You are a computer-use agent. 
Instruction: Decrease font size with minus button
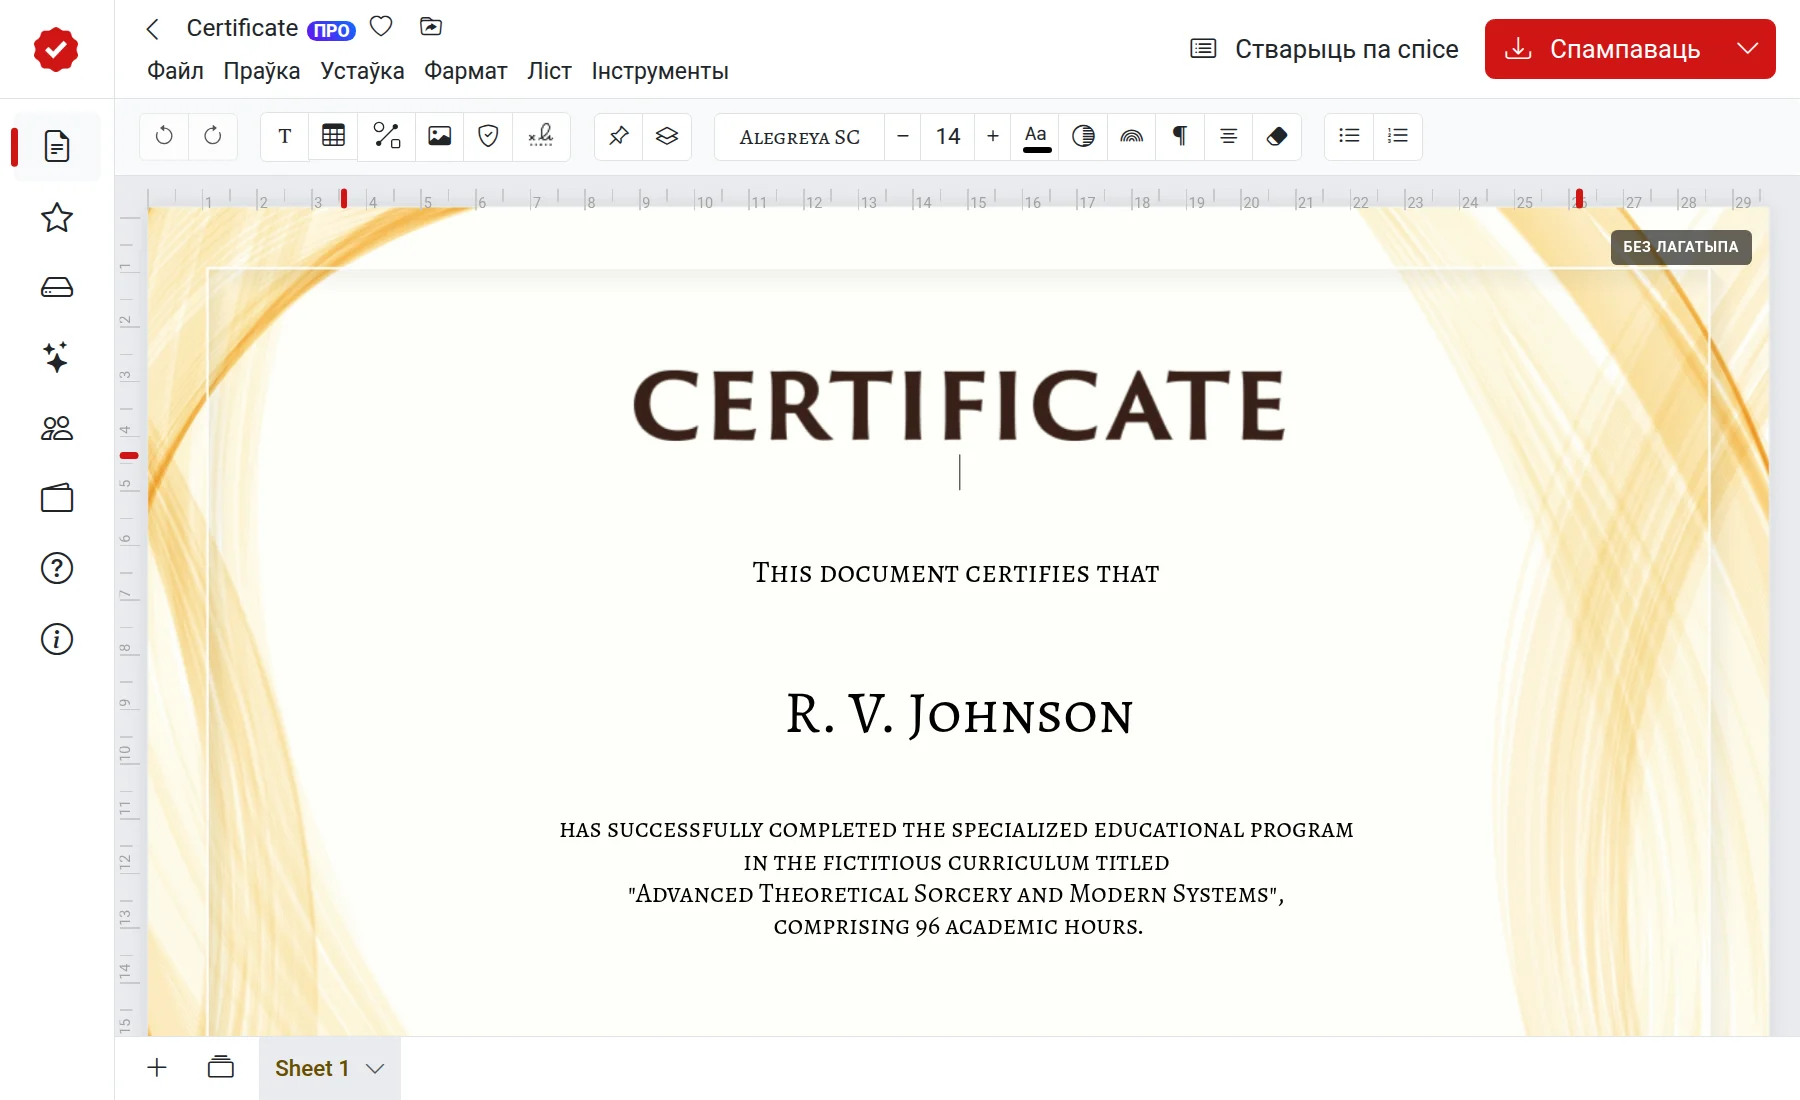point(903,136)
